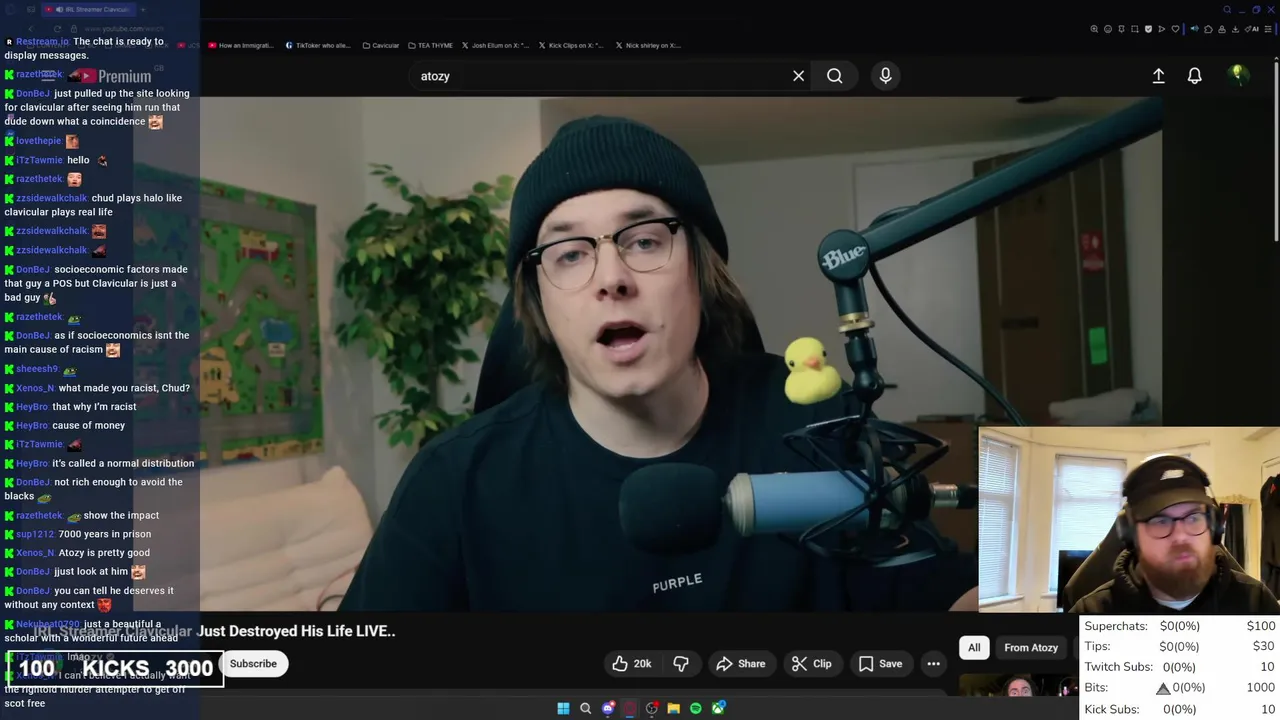Open the browser profile person icon
The height and width of the screenshot is (720, 1280).
1222,29
